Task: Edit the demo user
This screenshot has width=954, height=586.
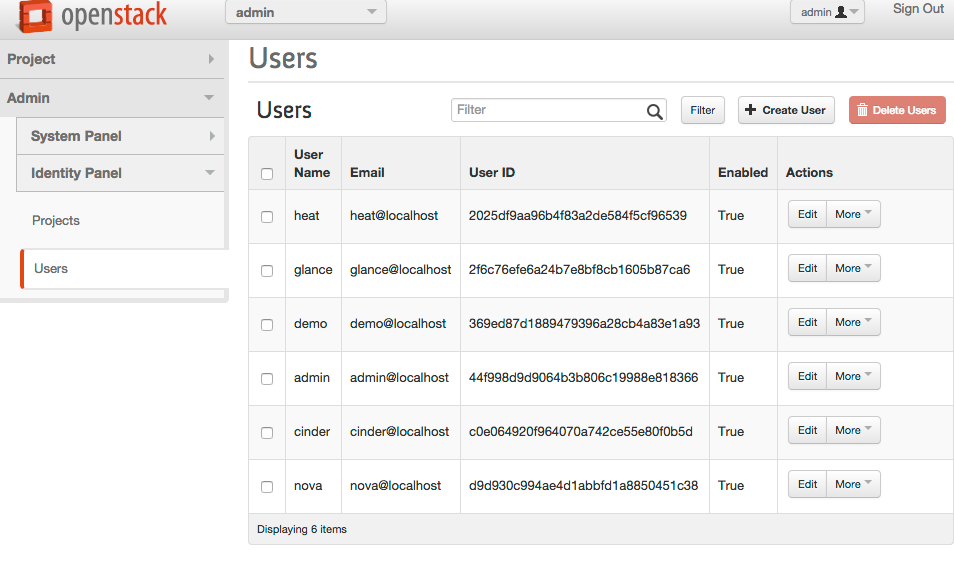Action: tap(807, 322)
